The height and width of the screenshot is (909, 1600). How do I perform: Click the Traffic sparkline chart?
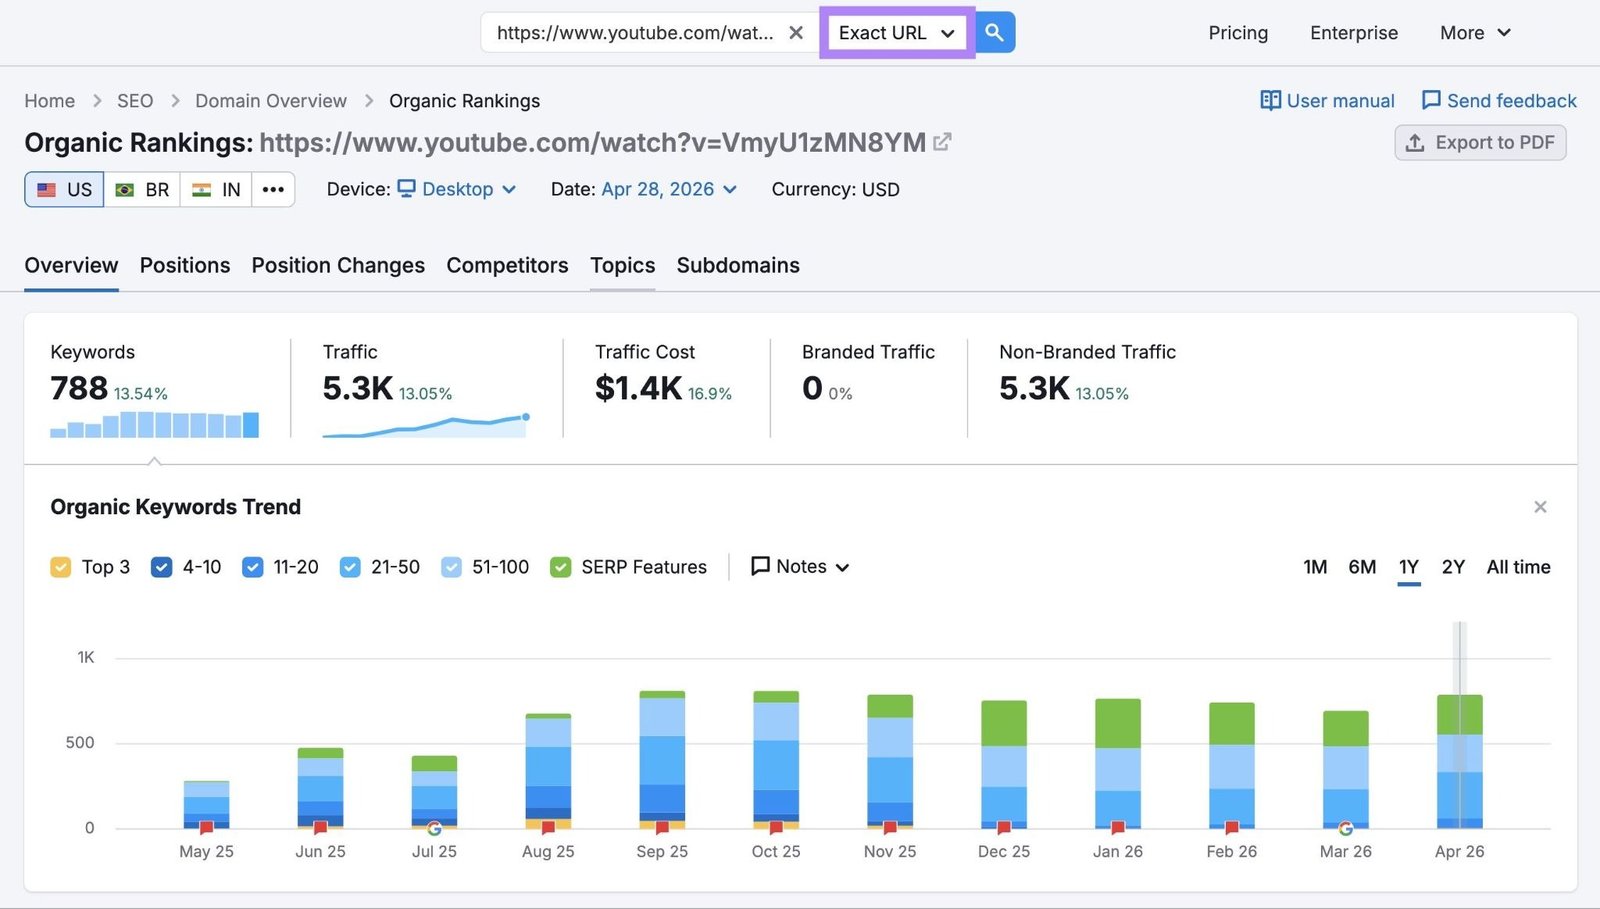point(426,426)
